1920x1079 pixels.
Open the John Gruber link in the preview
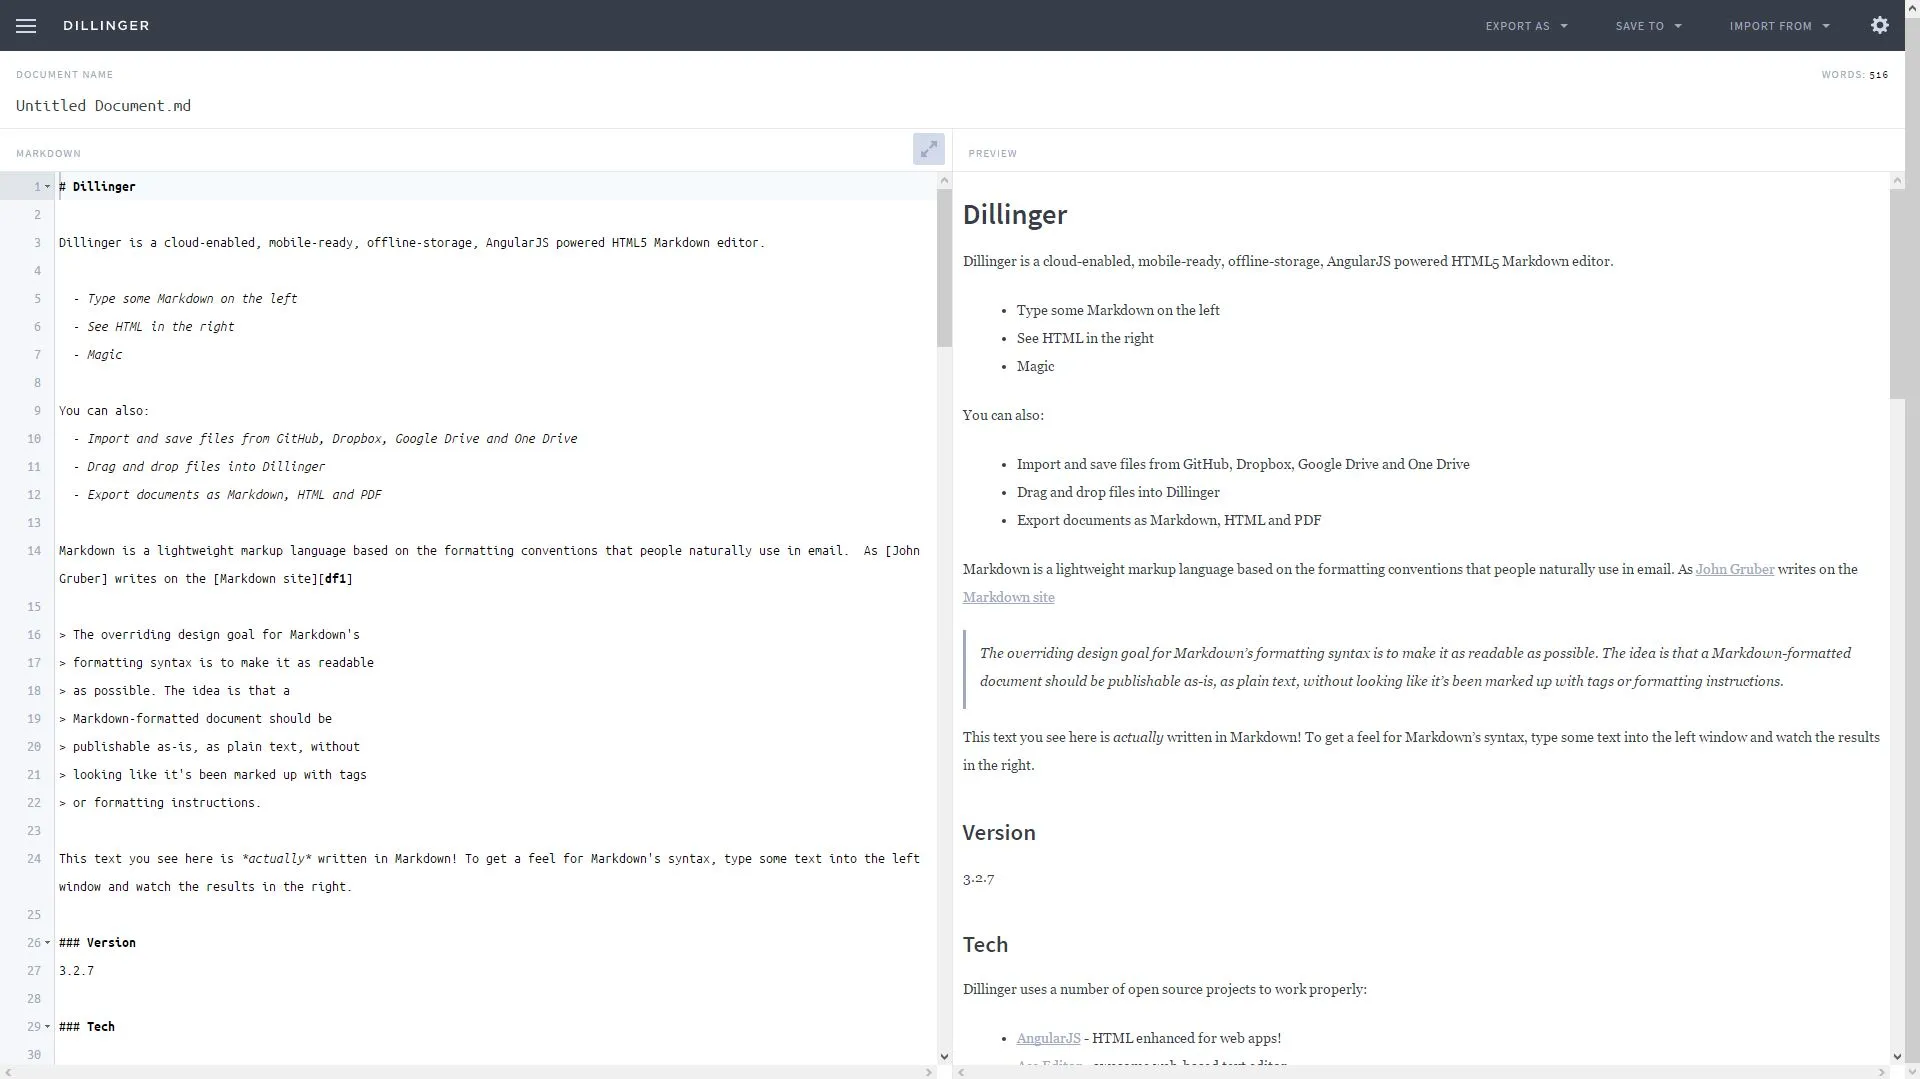pos(1734,569)
